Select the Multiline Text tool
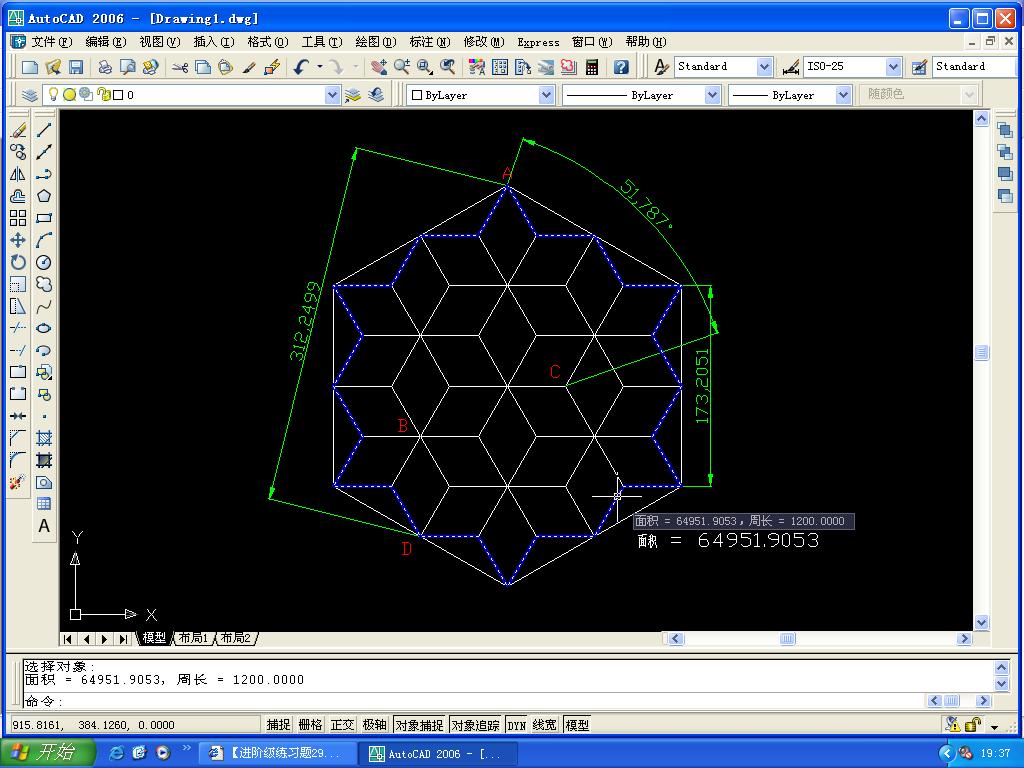1024x768 pixels. 44,526
